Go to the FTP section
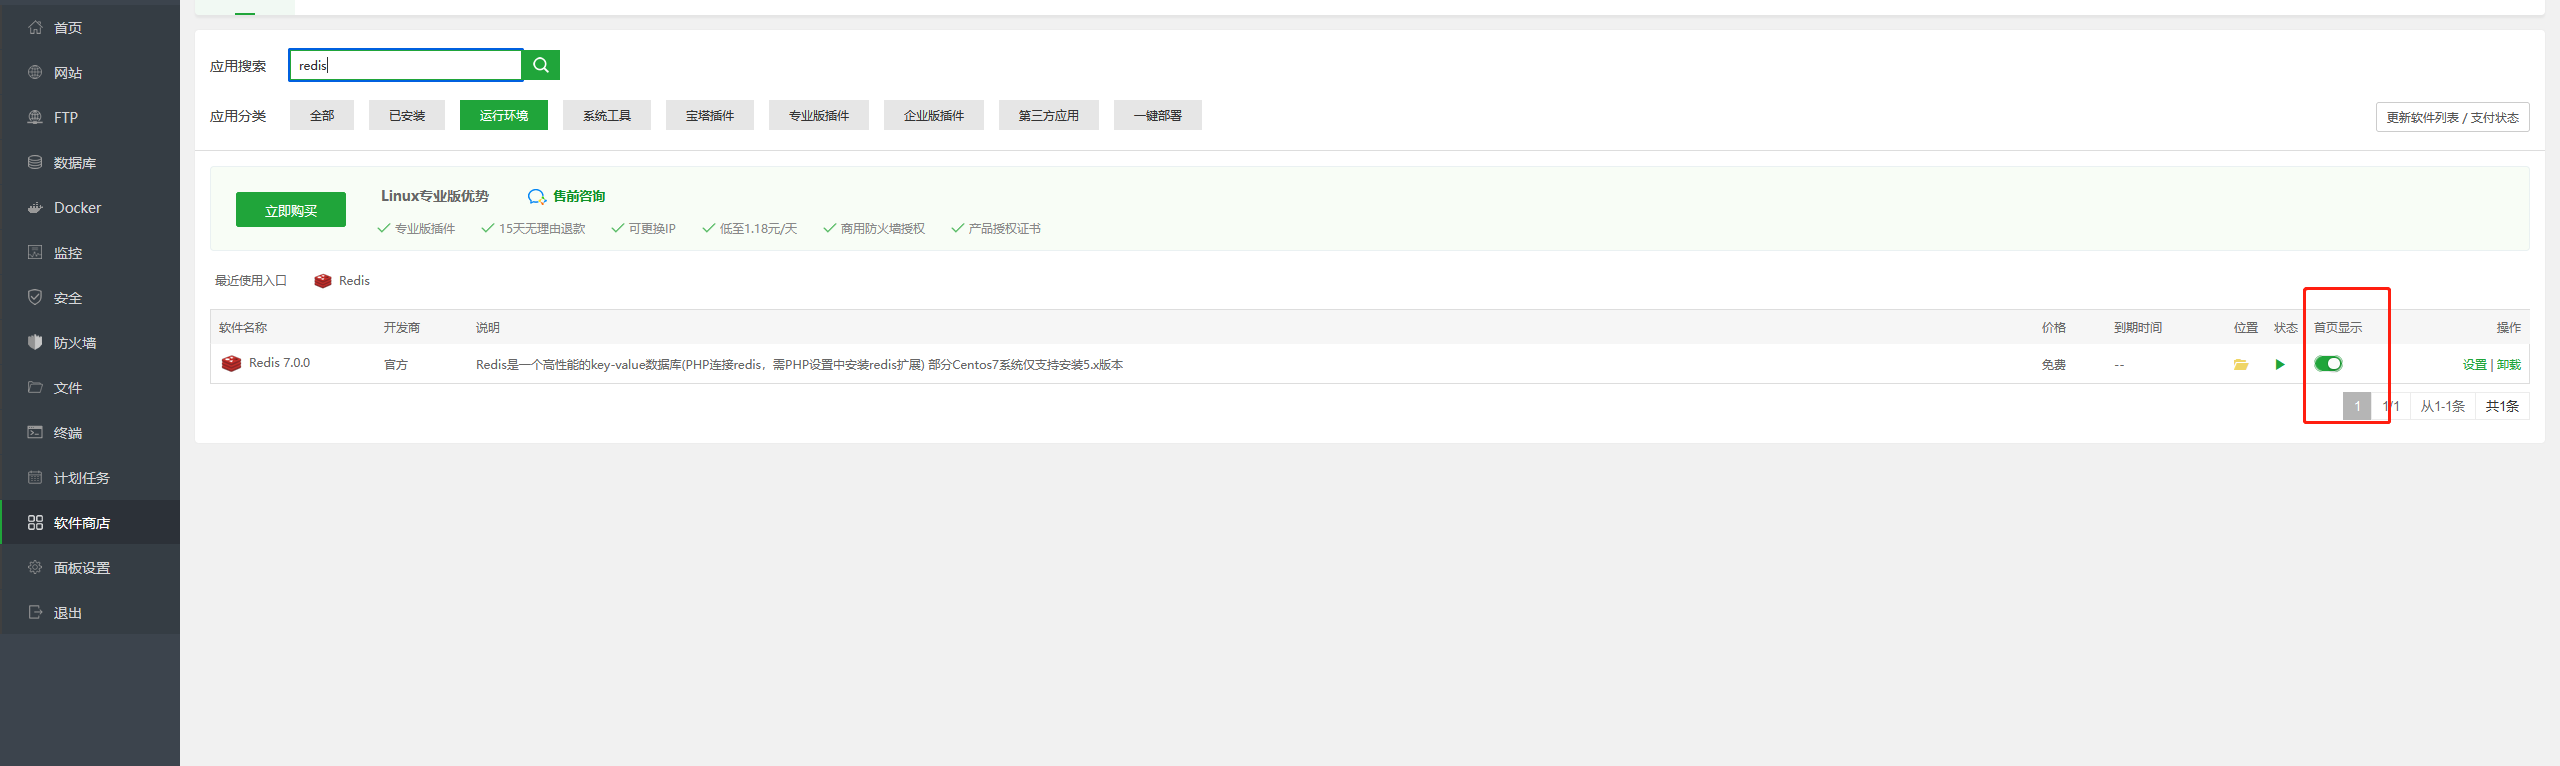The image size is (2560, 766). [x=90, y=118]
